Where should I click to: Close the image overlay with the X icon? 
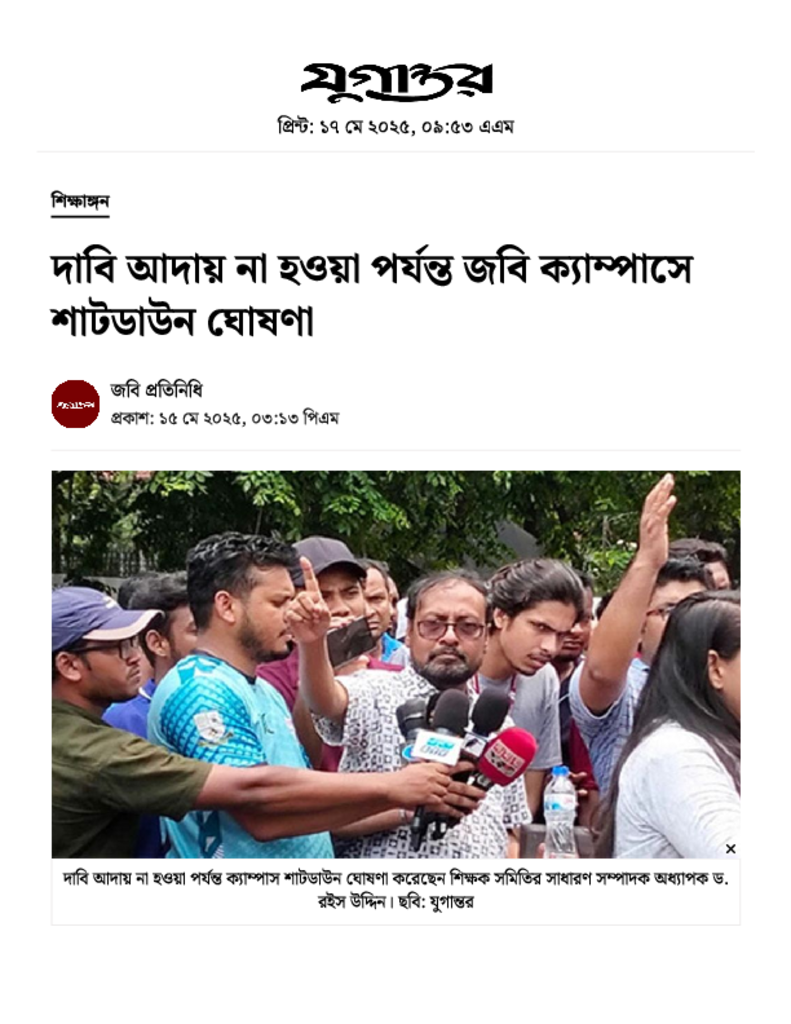(x=730, y=848)
